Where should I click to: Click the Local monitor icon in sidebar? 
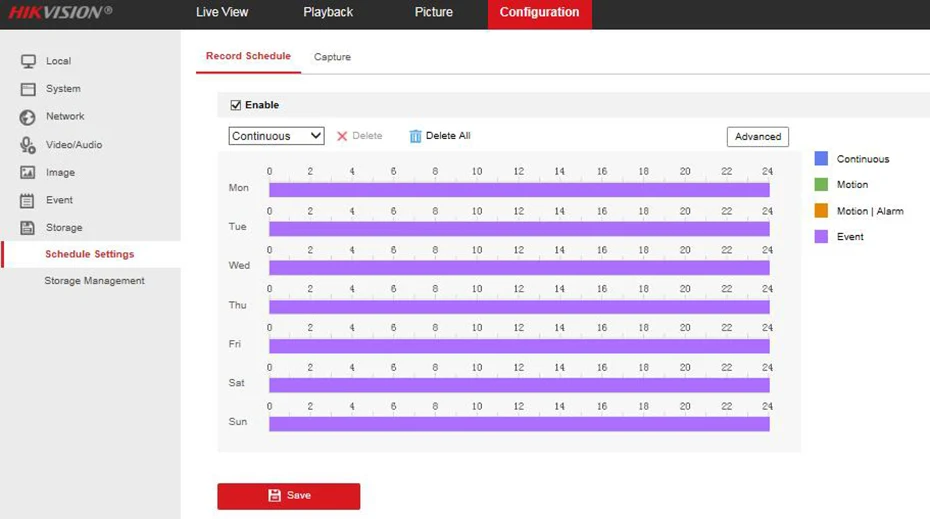[28, 61]
